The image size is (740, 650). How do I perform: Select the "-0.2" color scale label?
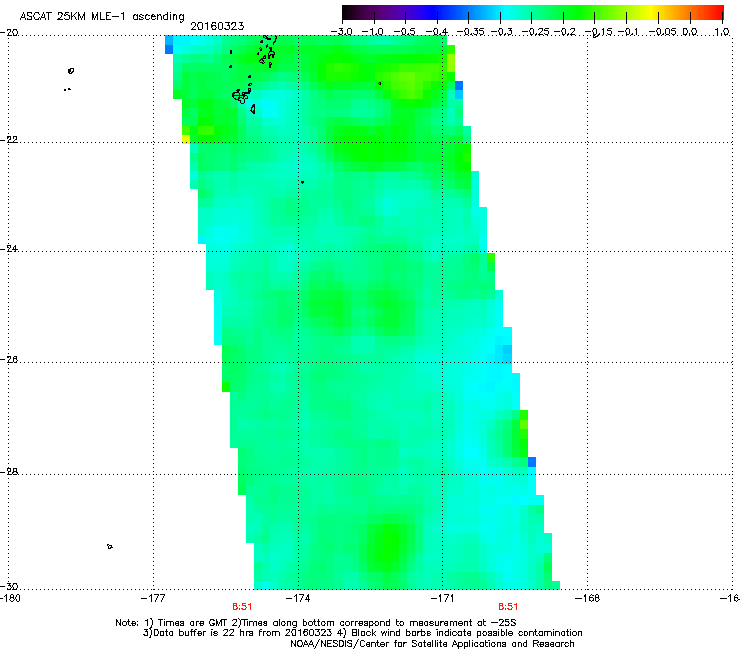565,32
